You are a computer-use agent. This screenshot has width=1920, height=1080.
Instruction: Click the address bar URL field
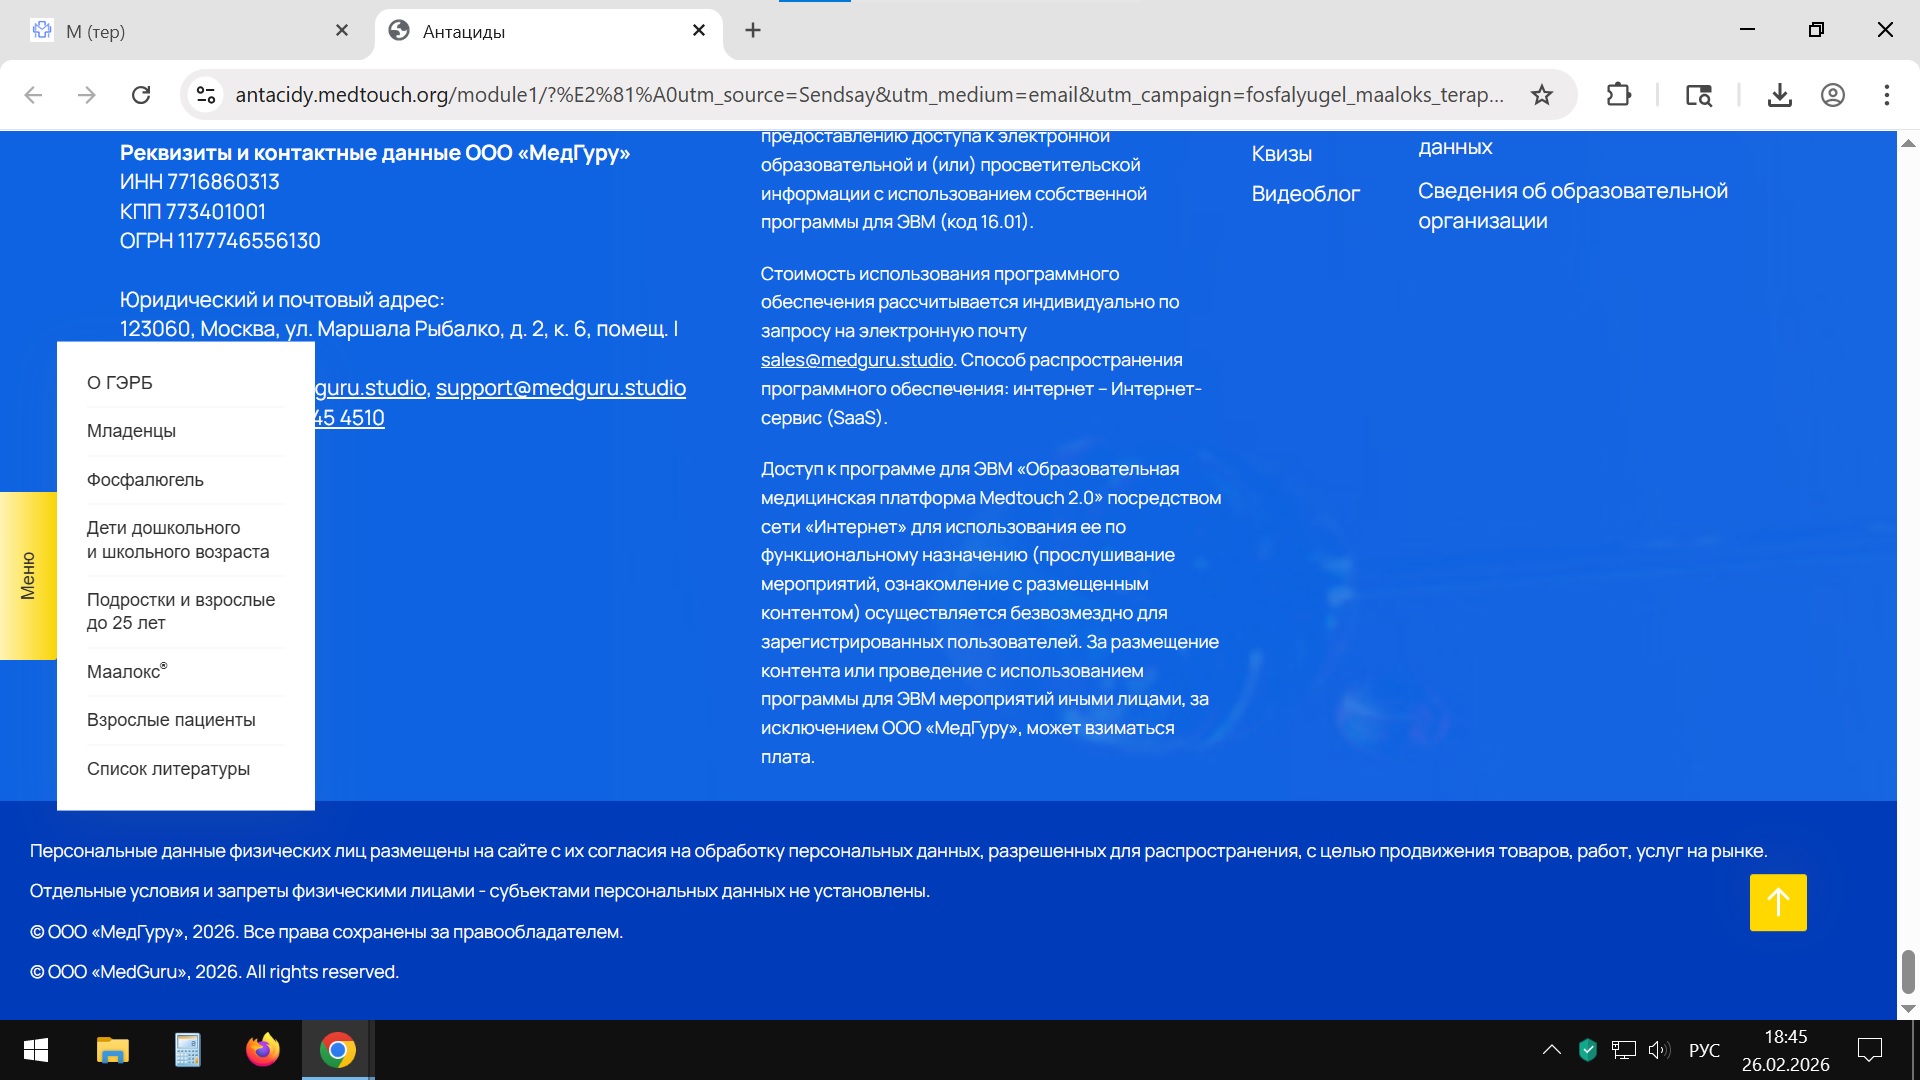868,95
